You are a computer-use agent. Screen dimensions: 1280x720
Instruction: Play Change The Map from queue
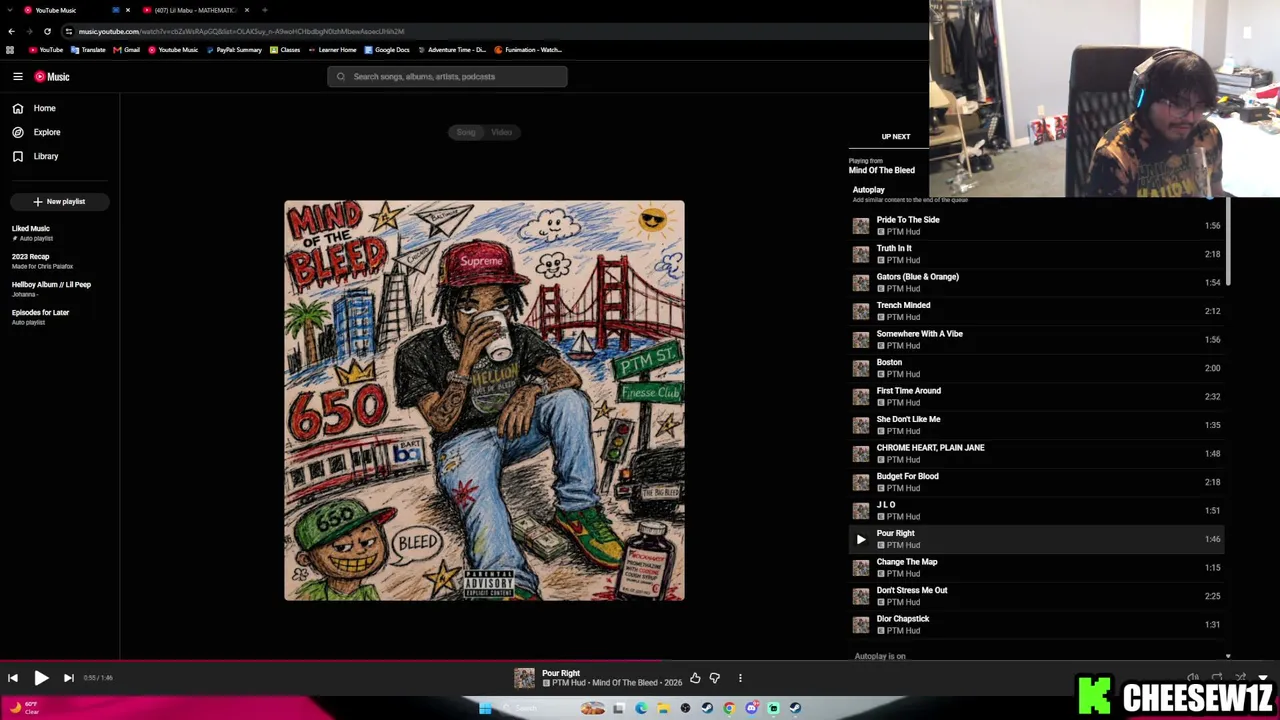pos(1037,567)
